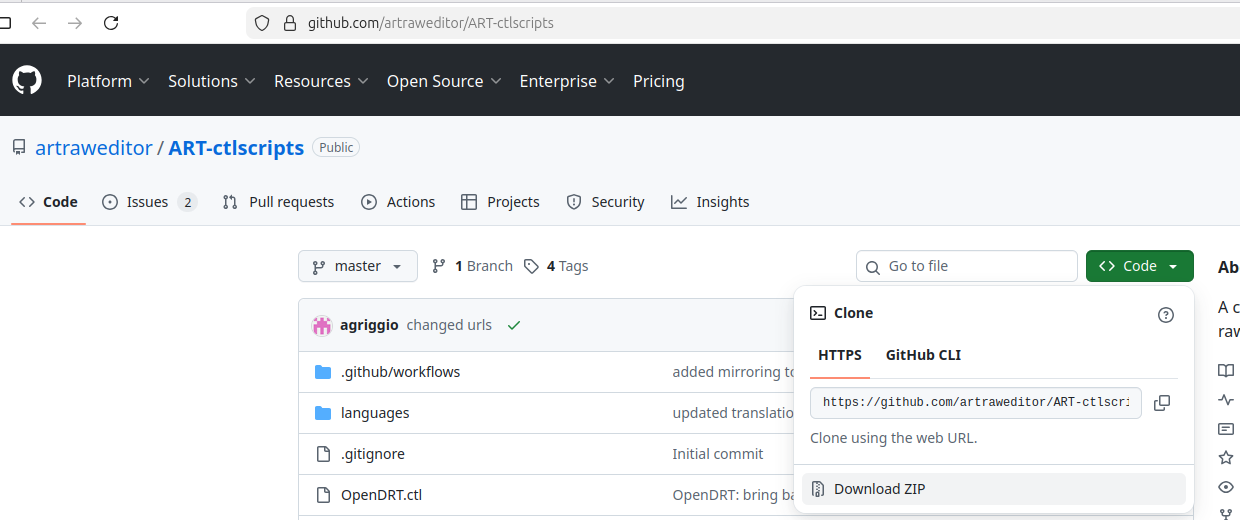
Task: Expand the Platform navigation menu
Action: click(108, 81)
